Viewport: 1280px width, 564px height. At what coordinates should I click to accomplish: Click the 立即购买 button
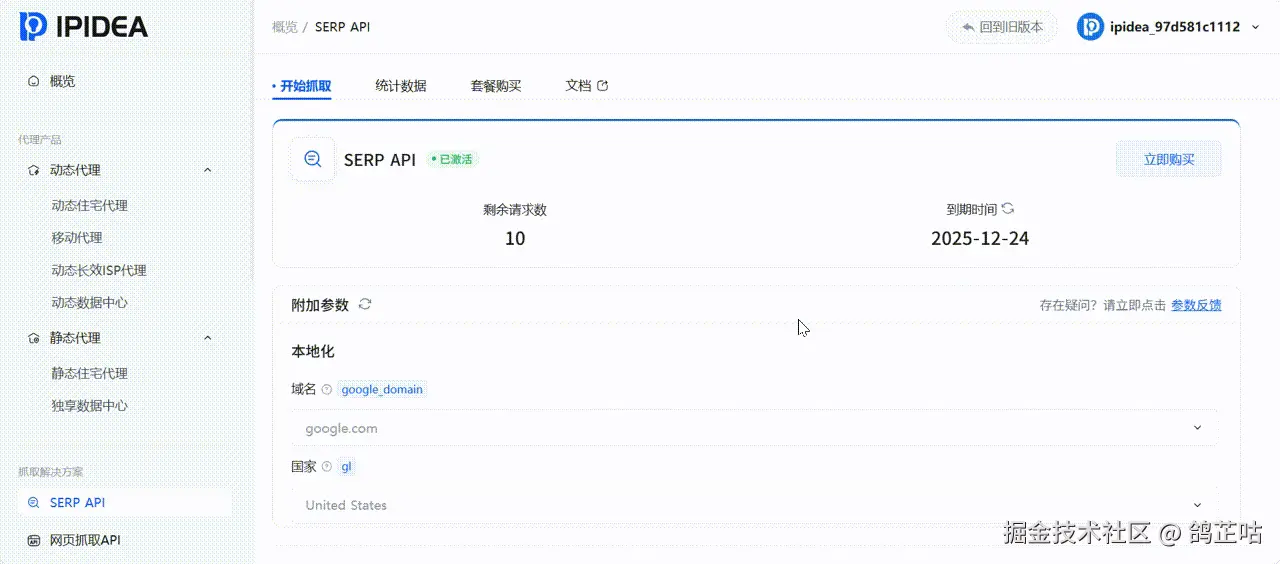click(1168, 159)
